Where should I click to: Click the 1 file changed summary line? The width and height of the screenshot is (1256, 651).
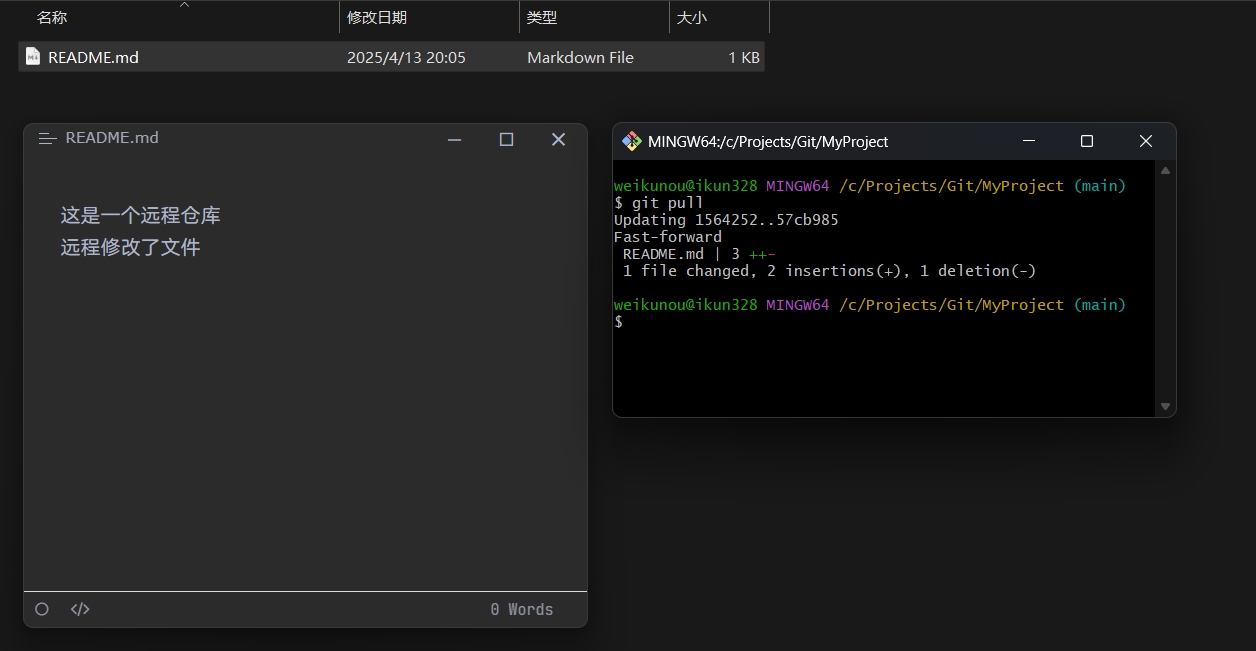pyautogui.click(x=829, y=271)
